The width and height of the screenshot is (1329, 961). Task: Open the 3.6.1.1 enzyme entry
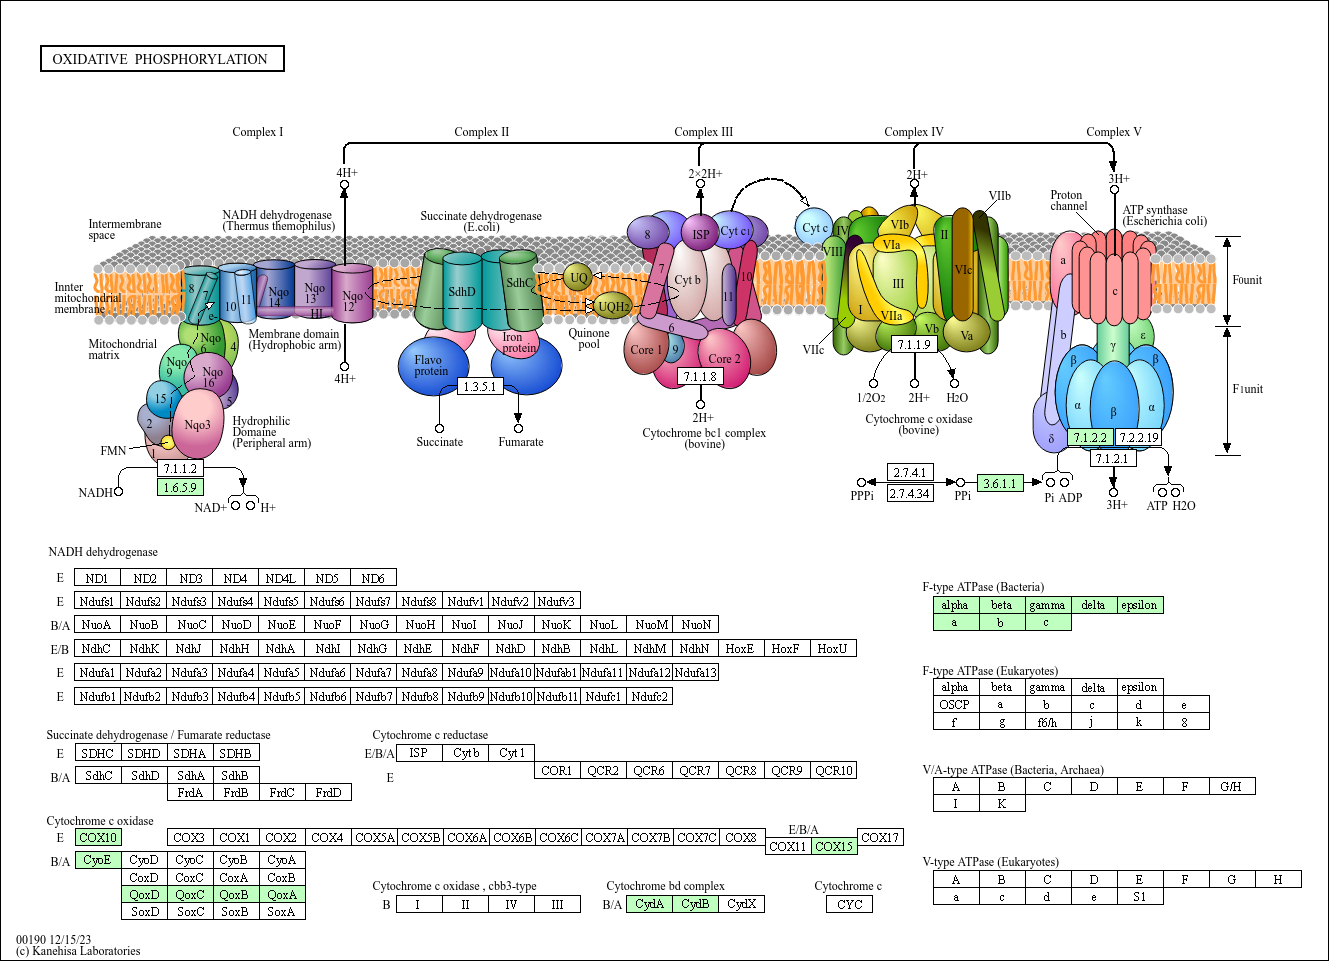pos(999,483)
